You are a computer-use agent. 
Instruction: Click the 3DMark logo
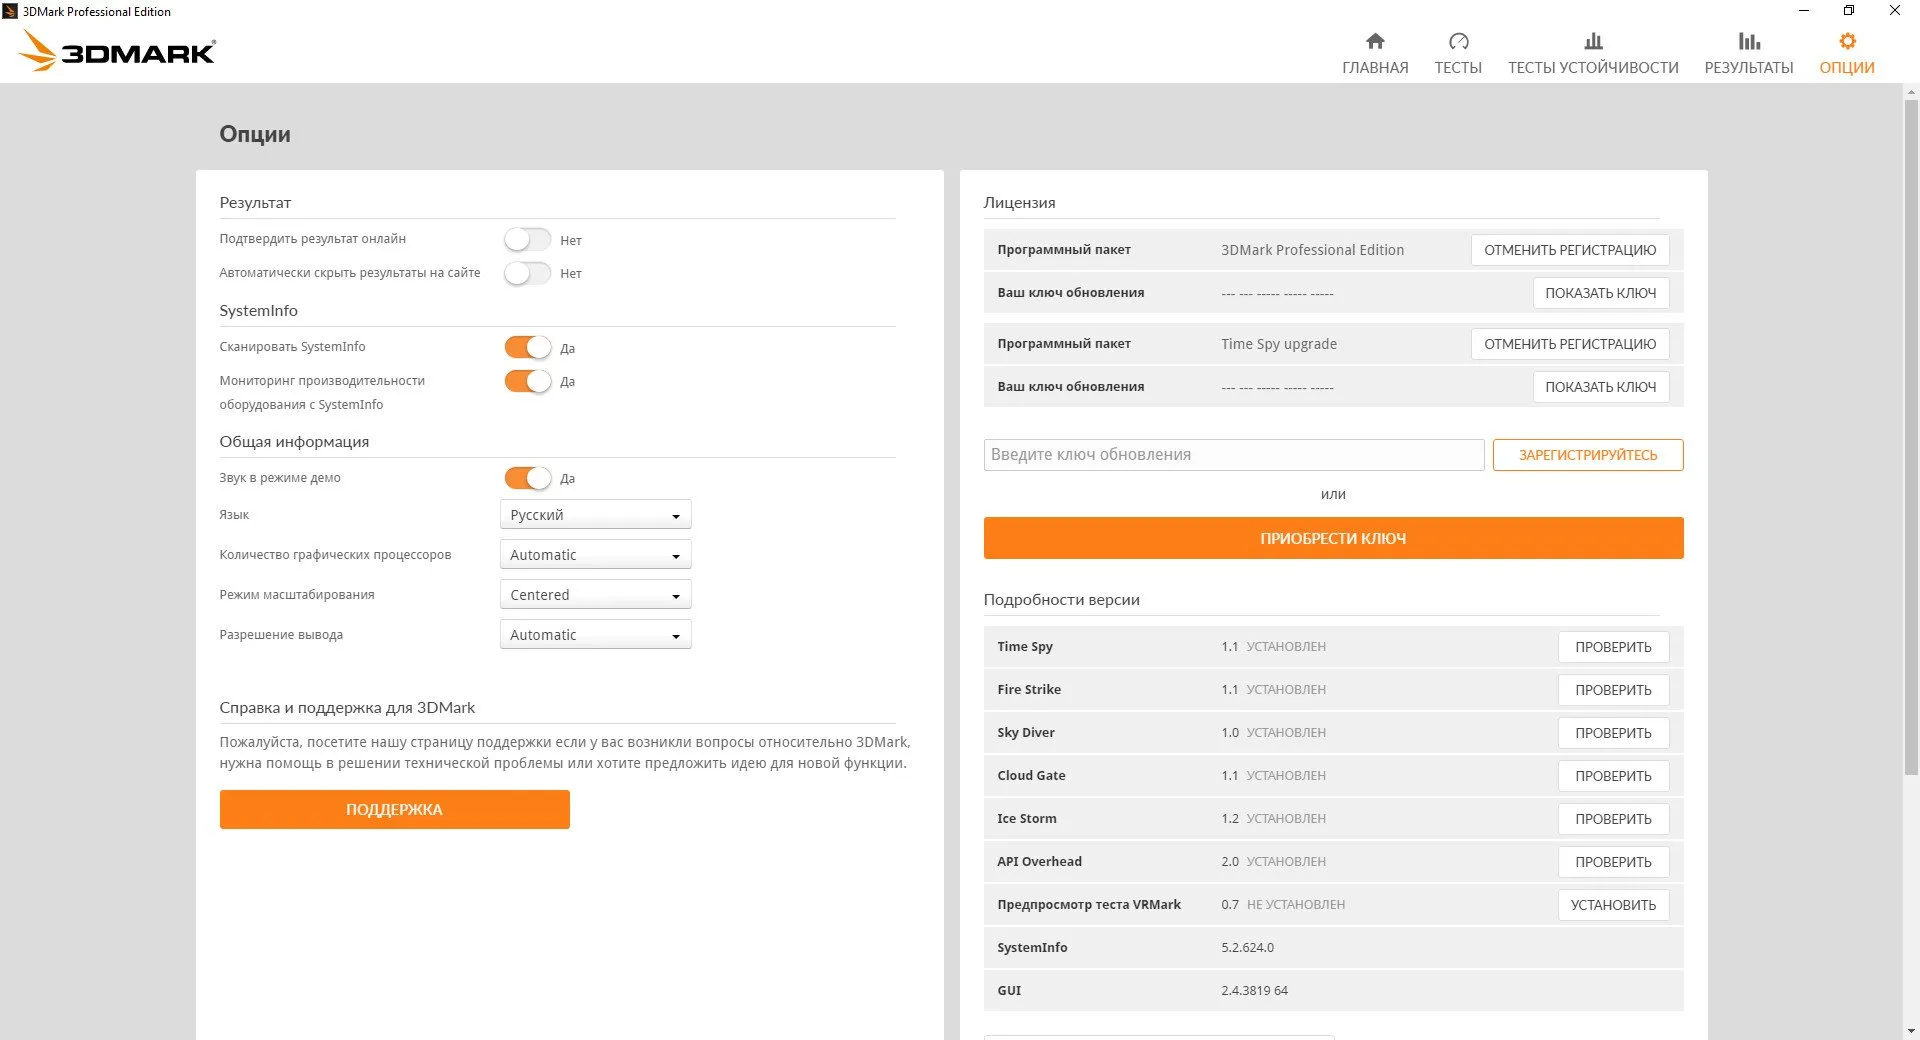(x=117, y=51)
